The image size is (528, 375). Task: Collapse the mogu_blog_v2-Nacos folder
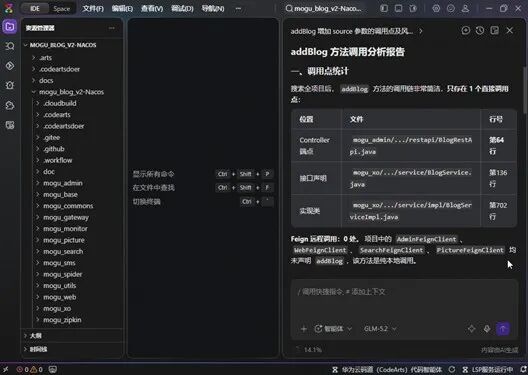coord(34,92)
